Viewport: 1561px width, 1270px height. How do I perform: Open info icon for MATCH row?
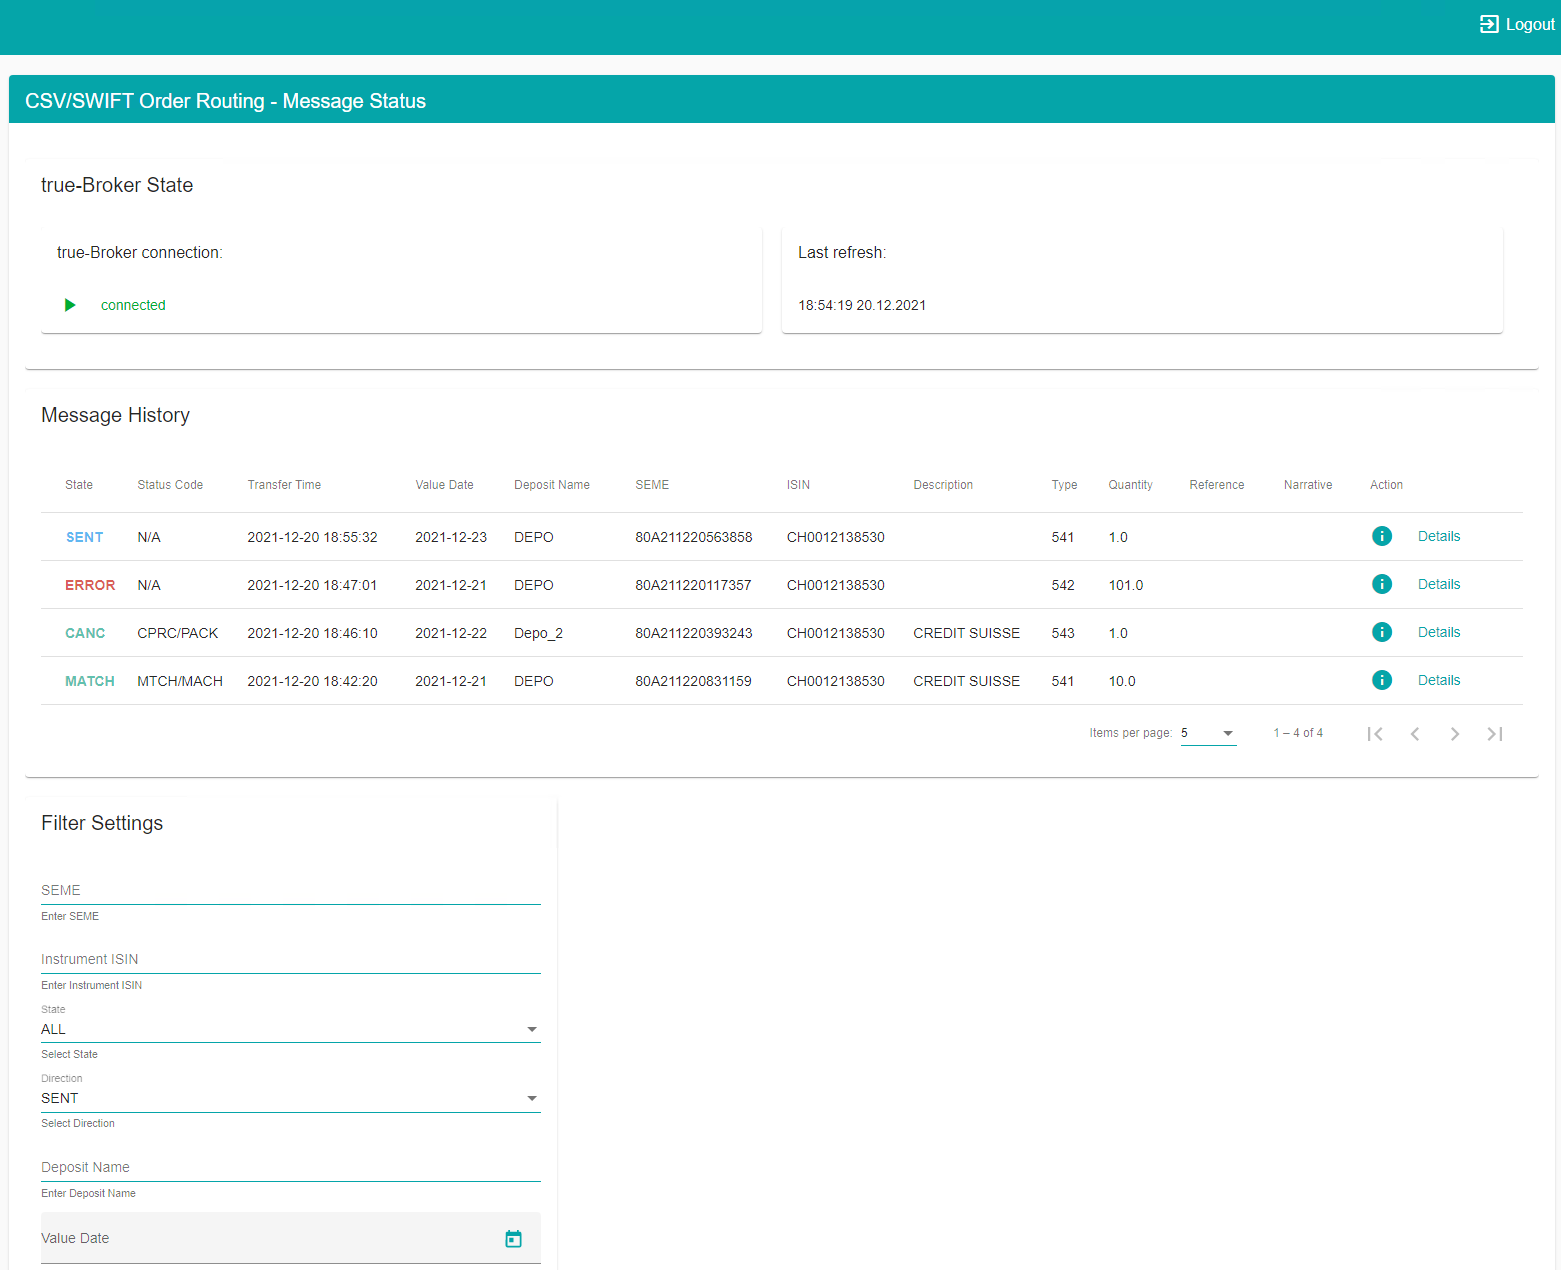click(1382, 681)
